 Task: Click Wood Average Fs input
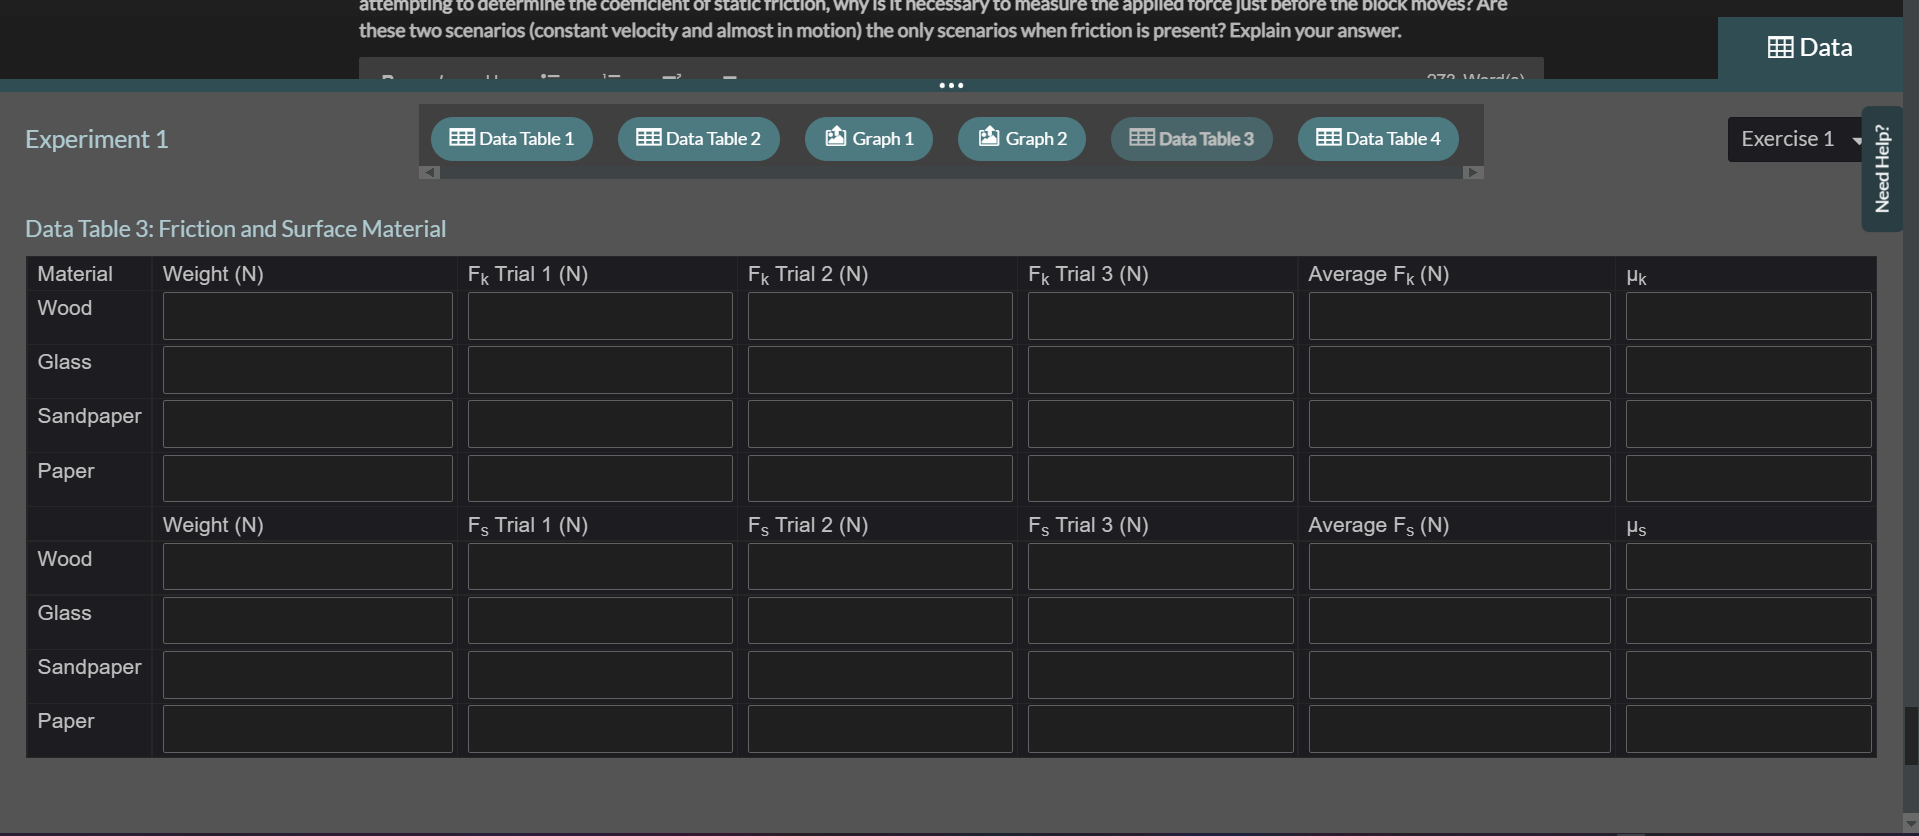tap(1460, 567)
